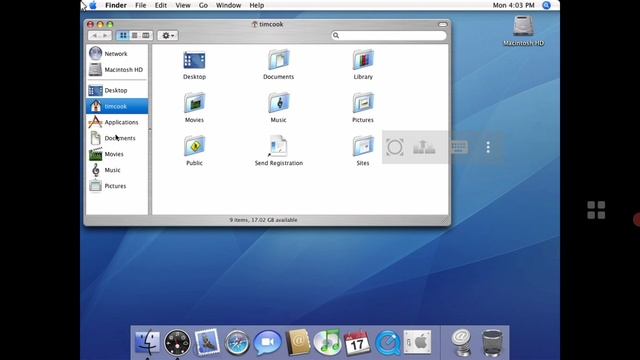Select Network in the Finder sidebar

pyautogui.click(x=117, y=53)
